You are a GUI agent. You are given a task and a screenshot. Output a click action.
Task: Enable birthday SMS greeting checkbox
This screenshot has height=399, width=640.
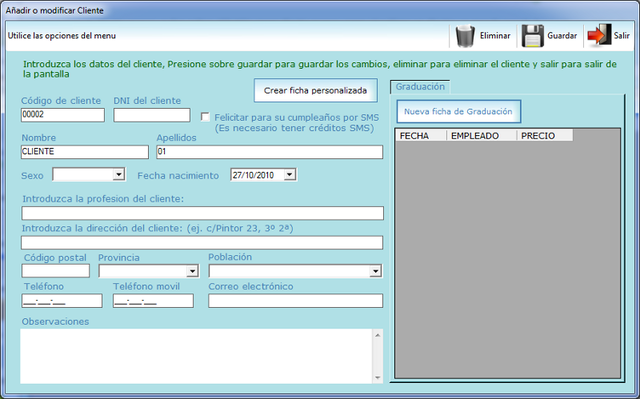coord(205,117)
